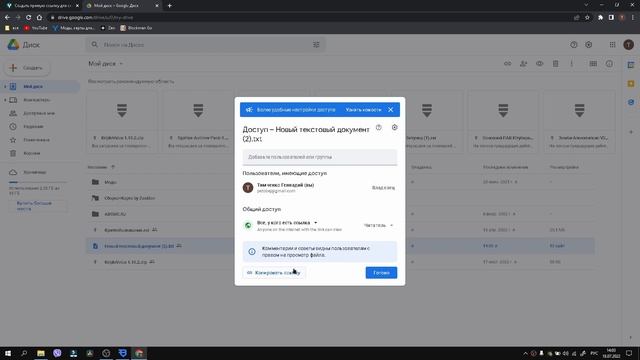This screenshot has height=360, width=640.
Task: Click the share with people toolbar icon
Action: (523, 64)
